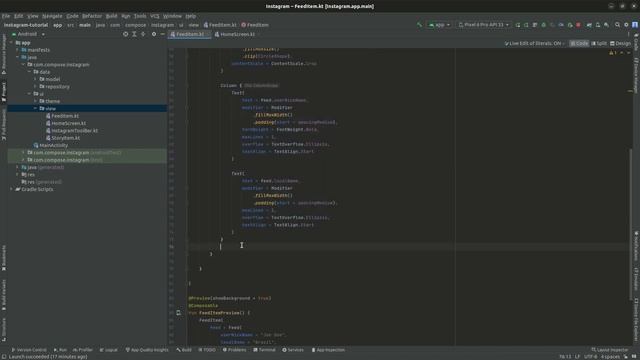The image size is (640, 360).
Task: Open the Profiler tool window
Action: pos(83,350)
